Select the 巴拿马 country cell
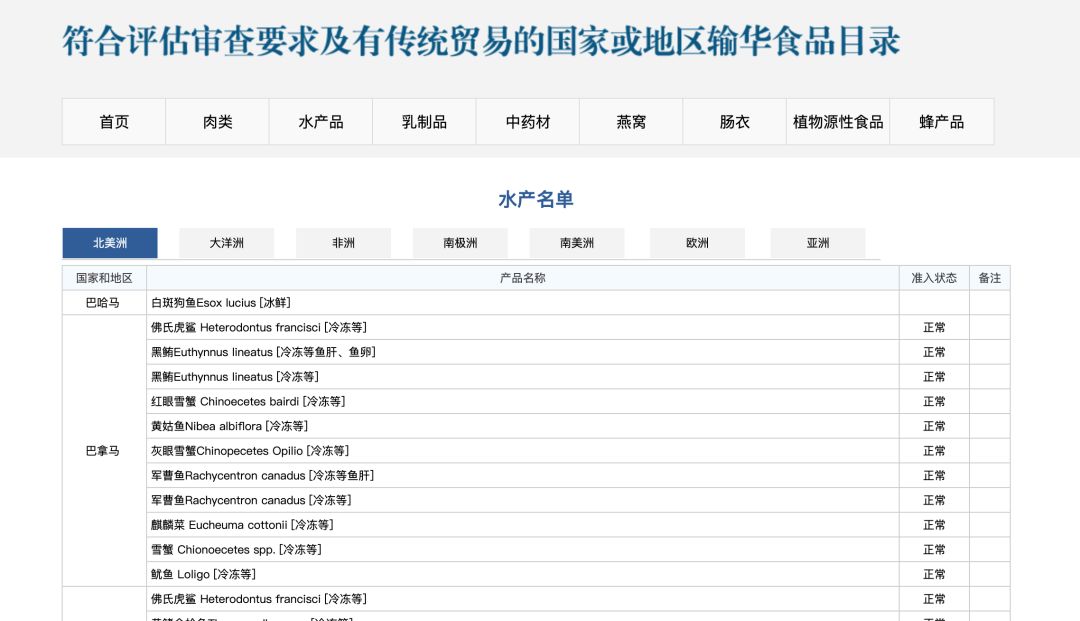1080x621 pixels. tap(104, 451)
